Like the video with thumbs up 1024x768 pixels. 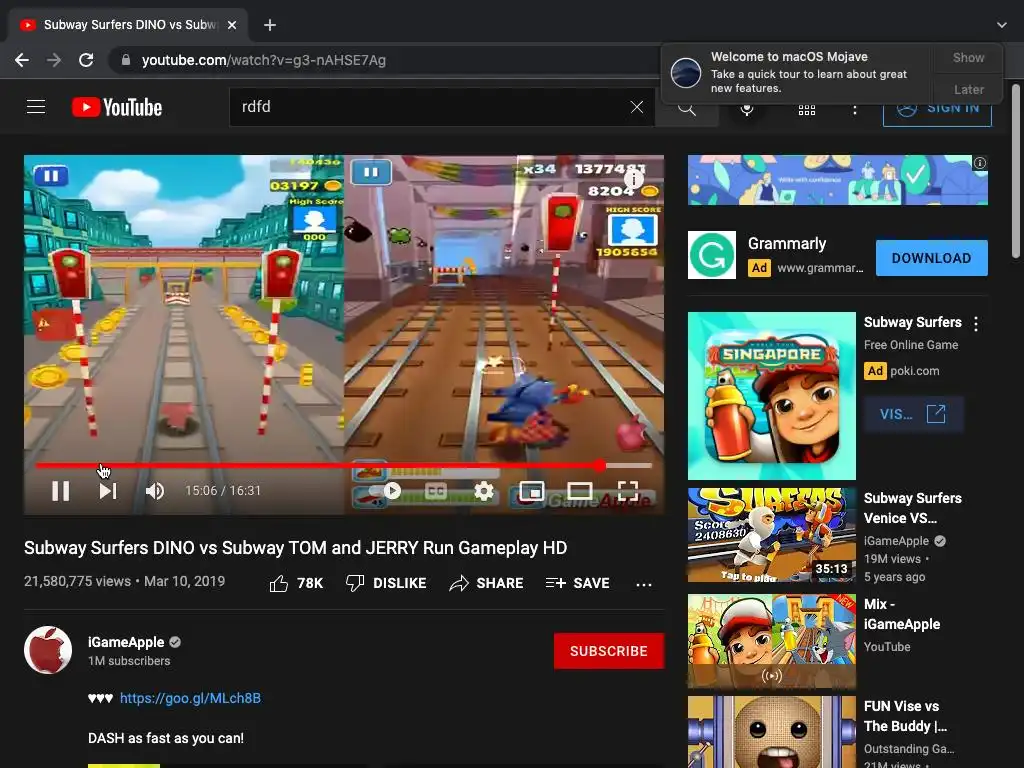(296, 583)
